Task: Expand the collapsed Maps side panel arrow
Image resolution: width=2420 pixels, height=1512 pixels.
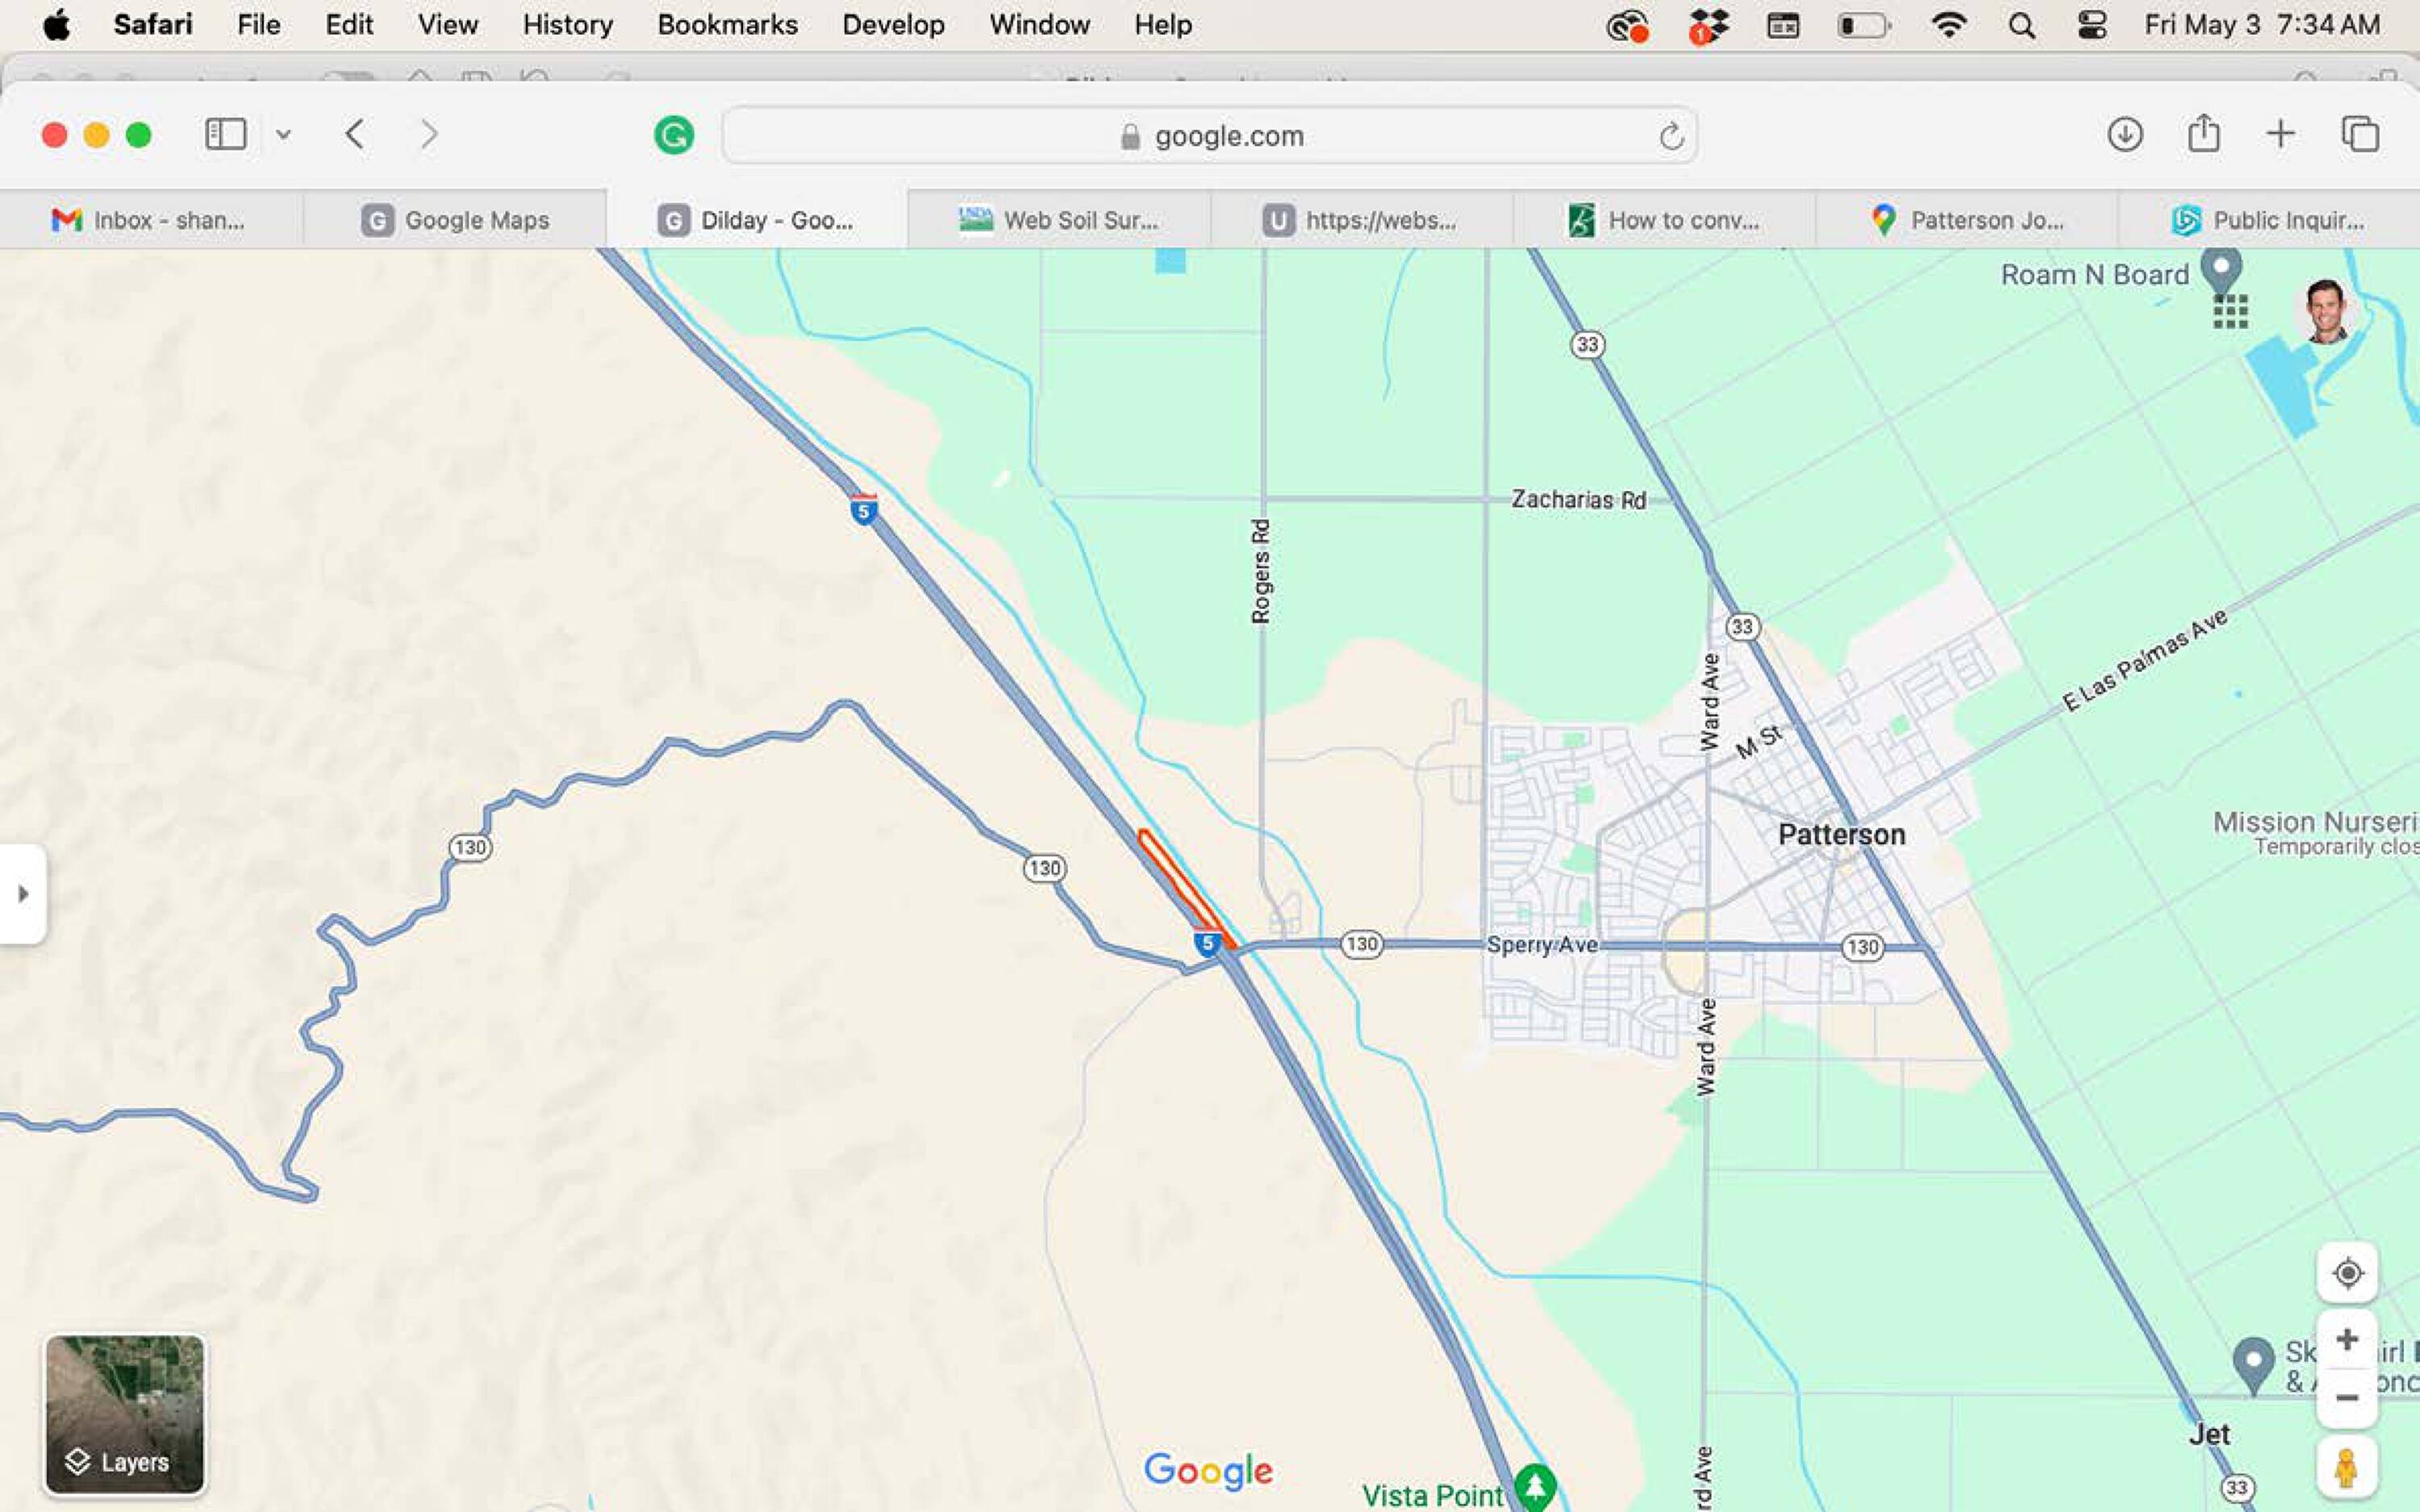Action: click(23, 894)
